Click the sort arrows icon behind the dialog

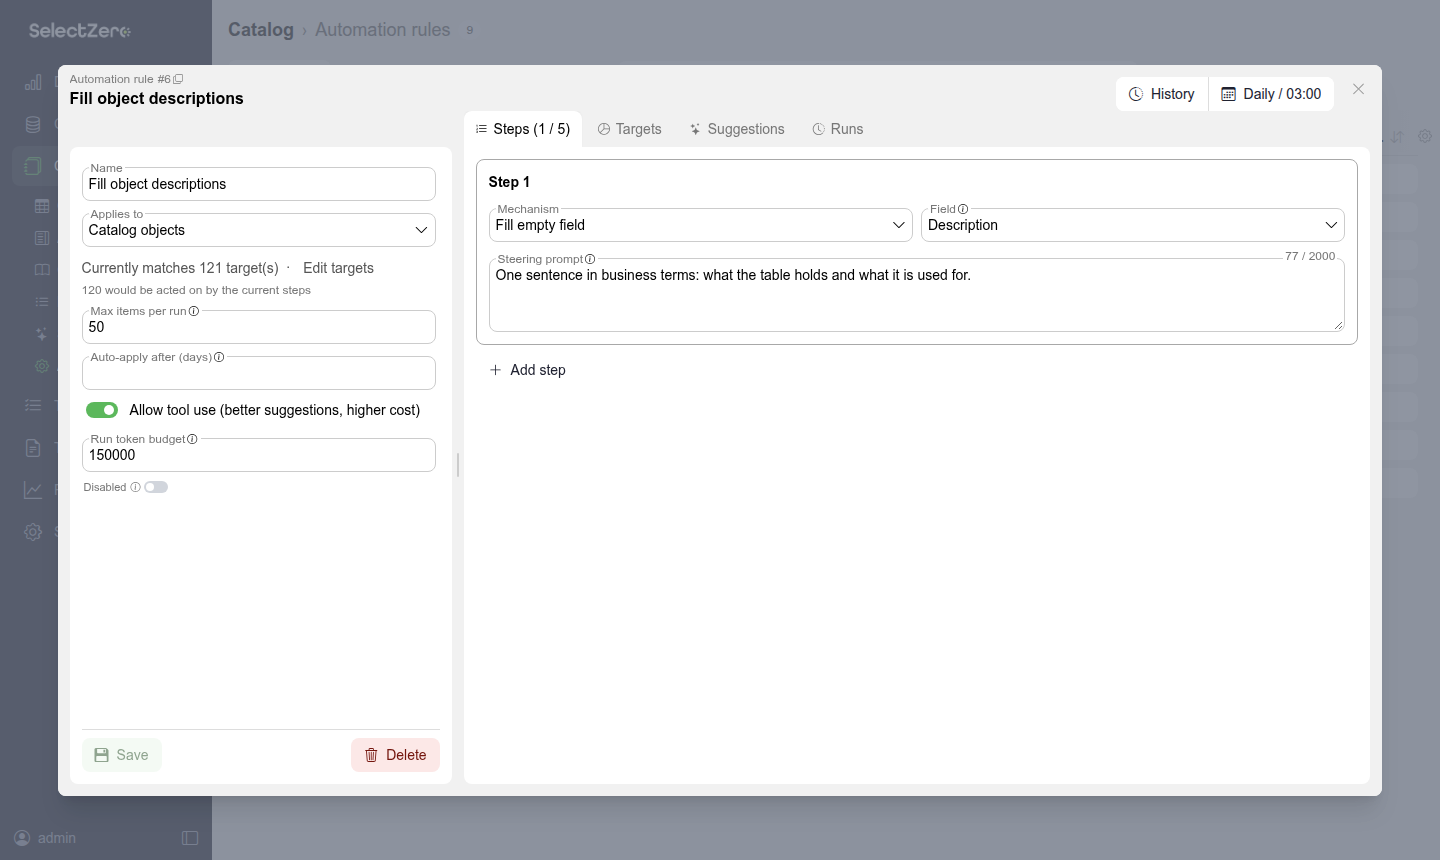click(x=1397, y=136)
